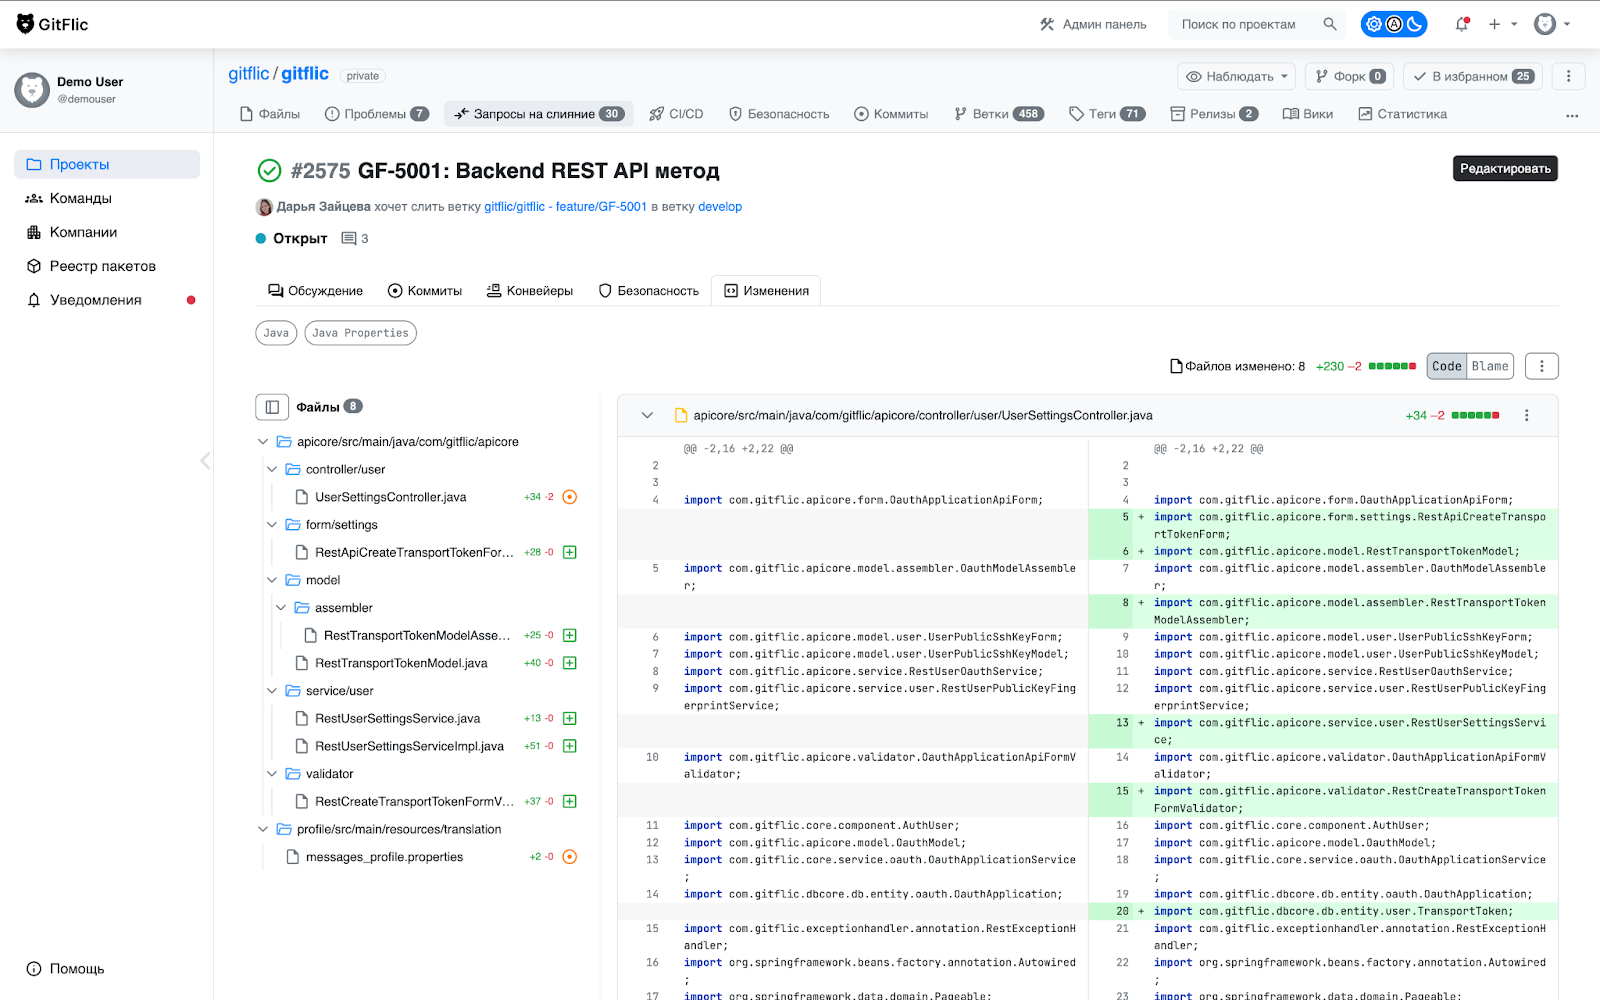Open UserSettingsController.java file header kebab menu

click(1526, 415)
